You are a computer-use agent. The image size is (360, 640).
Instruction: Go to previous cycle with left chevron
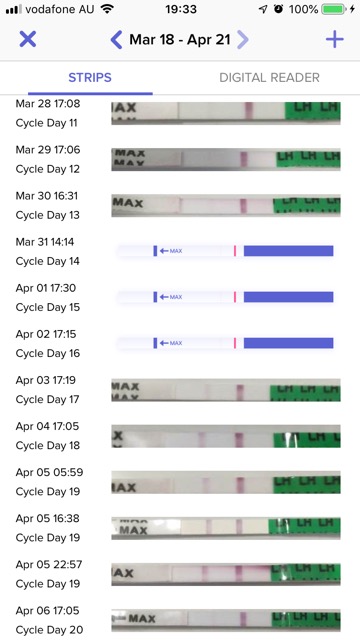click(x=116, y=40)
